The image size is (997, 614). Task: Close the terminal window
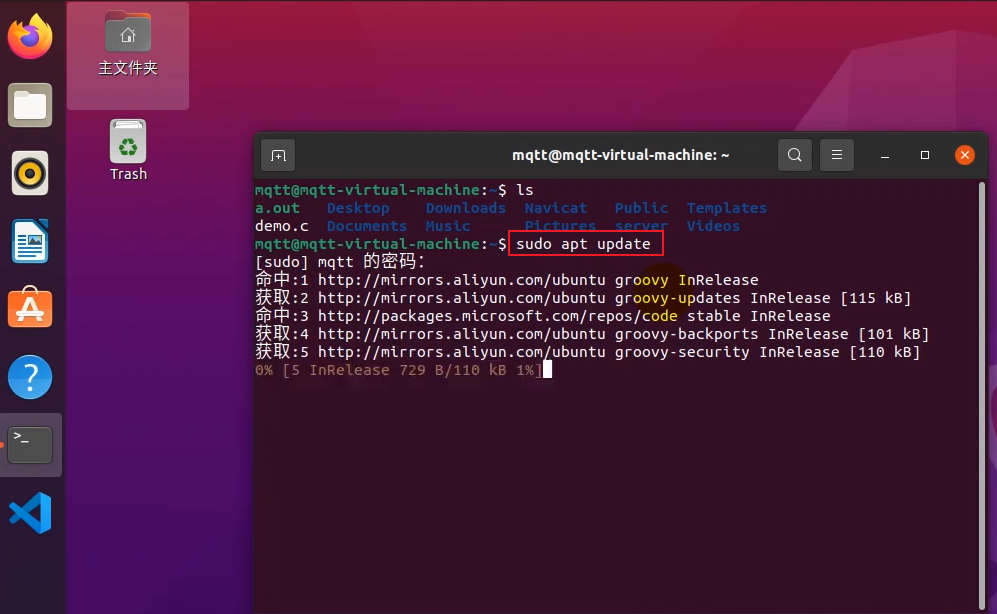pos(965,155)
